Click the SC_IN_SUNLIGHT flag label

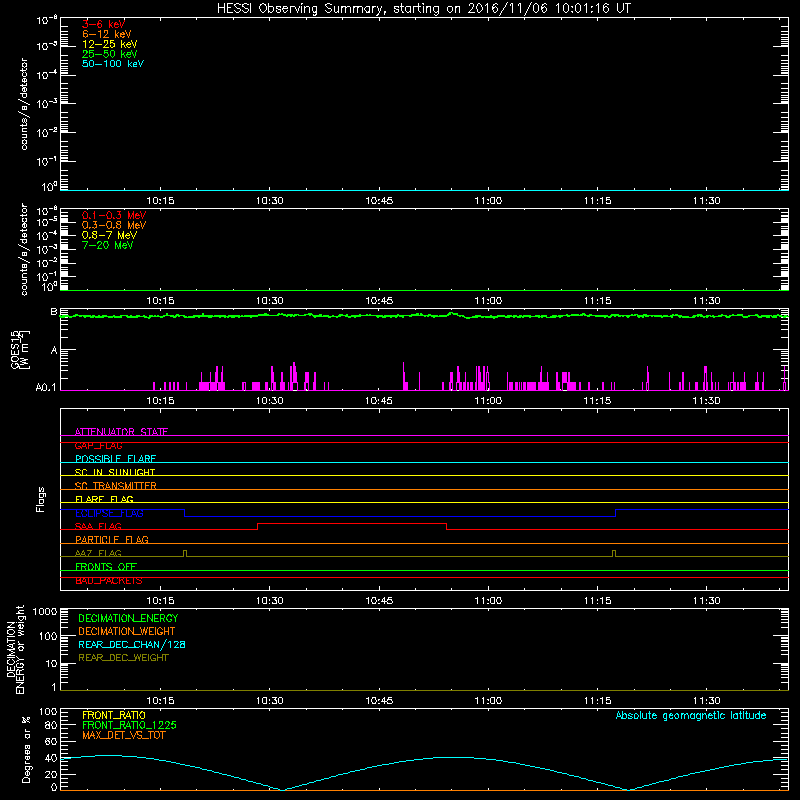tap(115, 472)
